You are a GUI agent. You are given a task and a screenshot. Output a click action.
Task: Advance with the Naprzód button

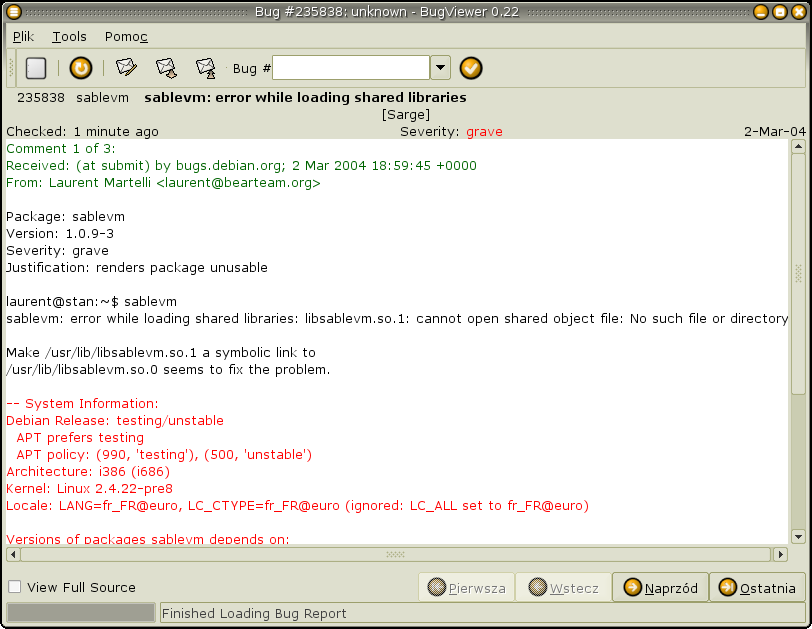[x=660, y=588]
